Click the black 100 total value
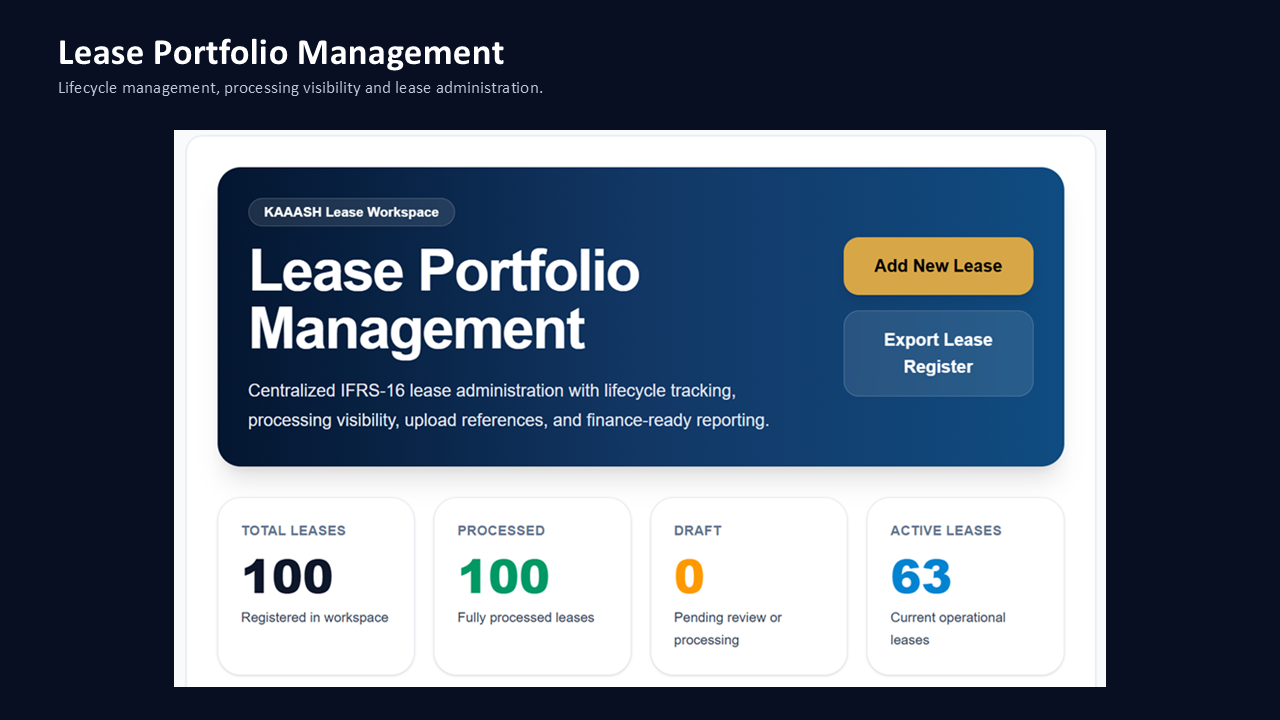1280x720 pixels. tap(287, 577)
